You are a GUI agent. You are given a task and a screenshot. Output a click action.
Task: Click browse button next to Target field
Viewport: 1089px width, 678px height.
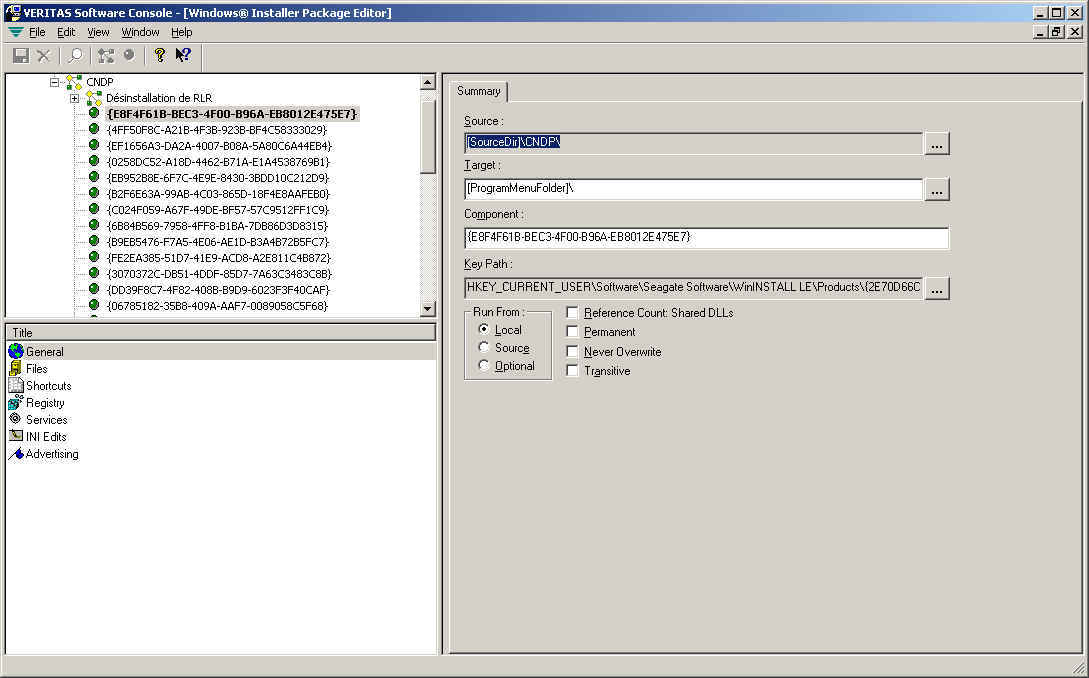pyautogui.click(x=937, y=190)
